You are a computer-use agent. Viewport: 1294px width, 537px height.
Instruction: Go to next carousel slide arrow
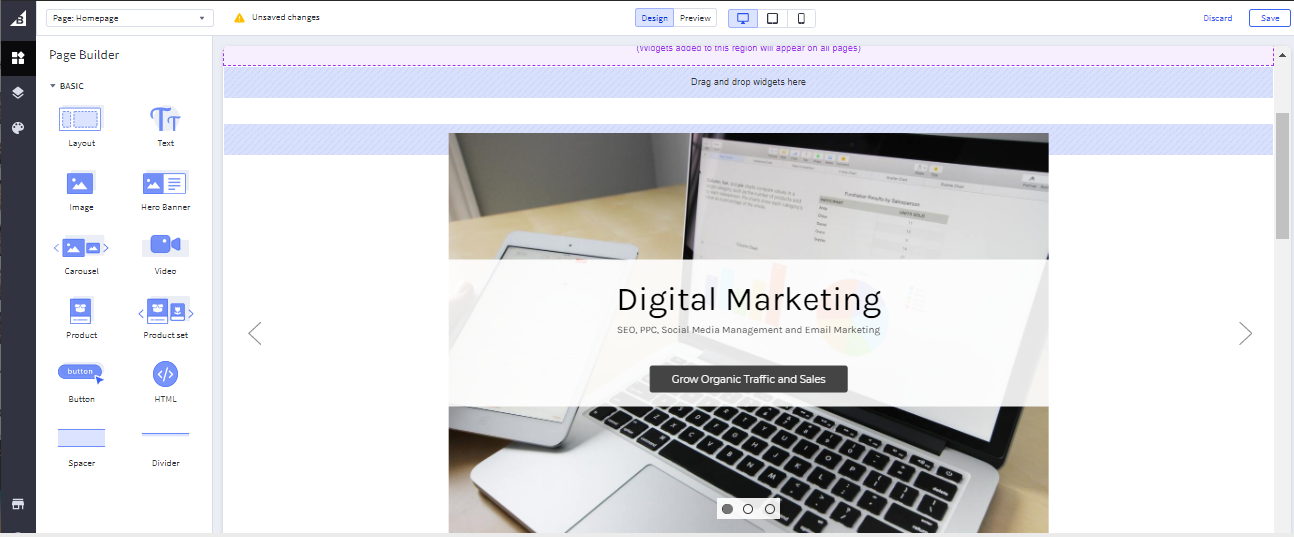(1245, 333)
